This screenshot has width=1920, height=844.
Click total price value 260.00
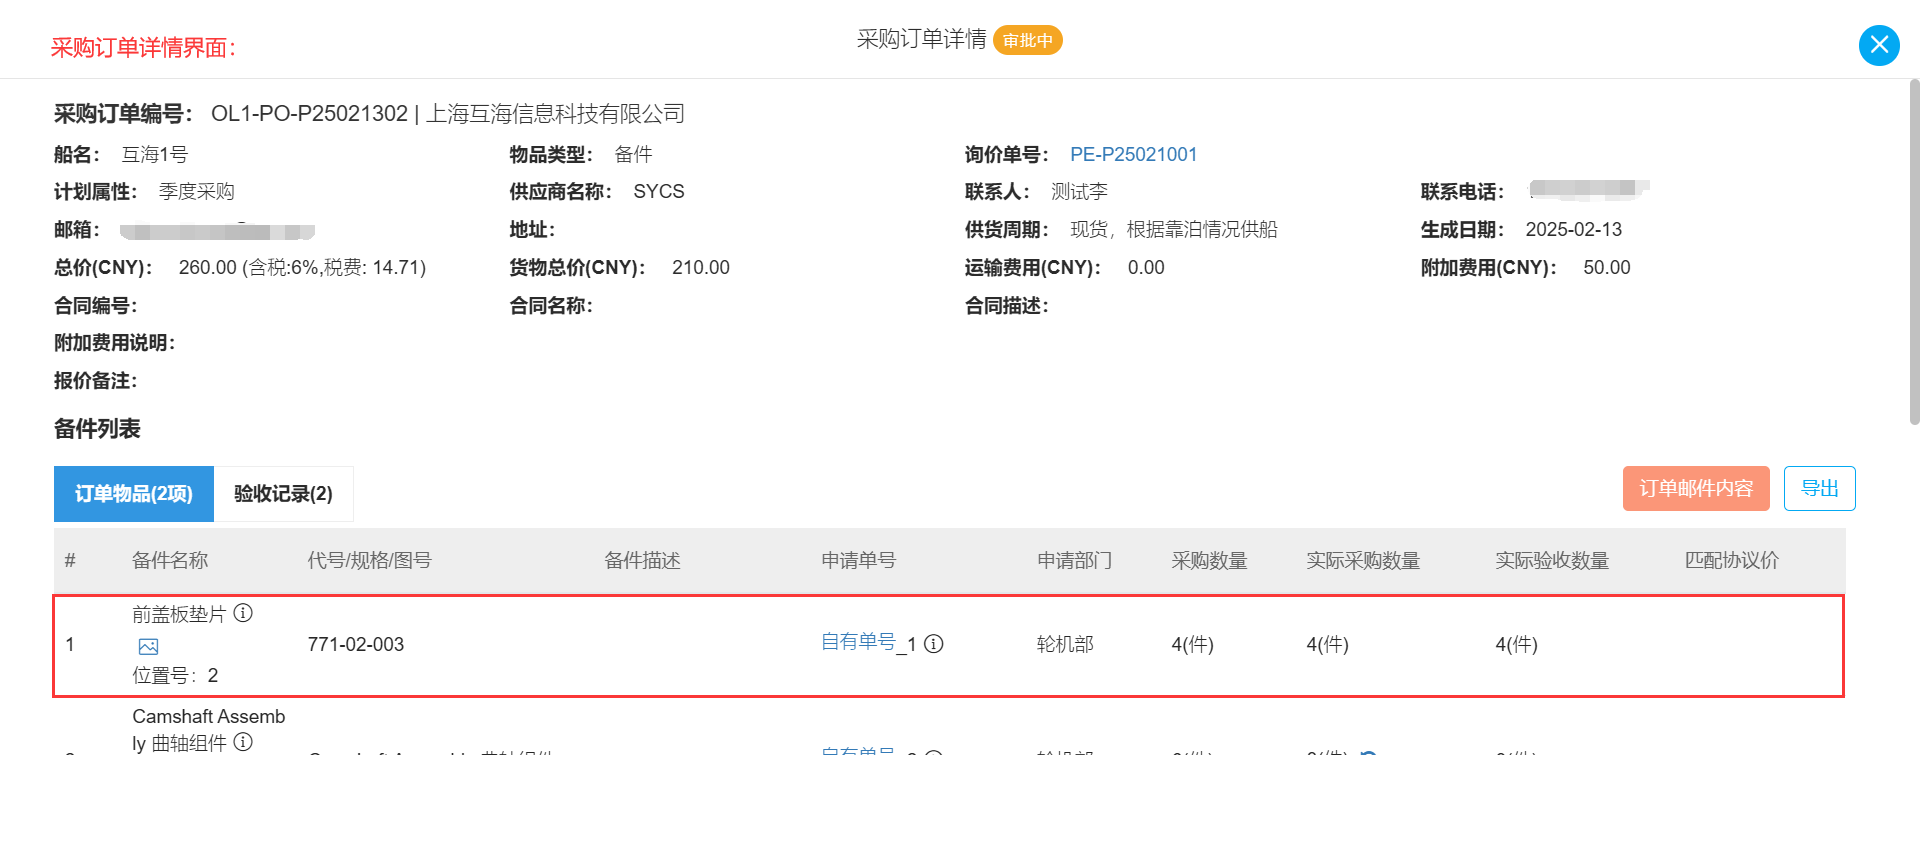(x=208, y=268)
